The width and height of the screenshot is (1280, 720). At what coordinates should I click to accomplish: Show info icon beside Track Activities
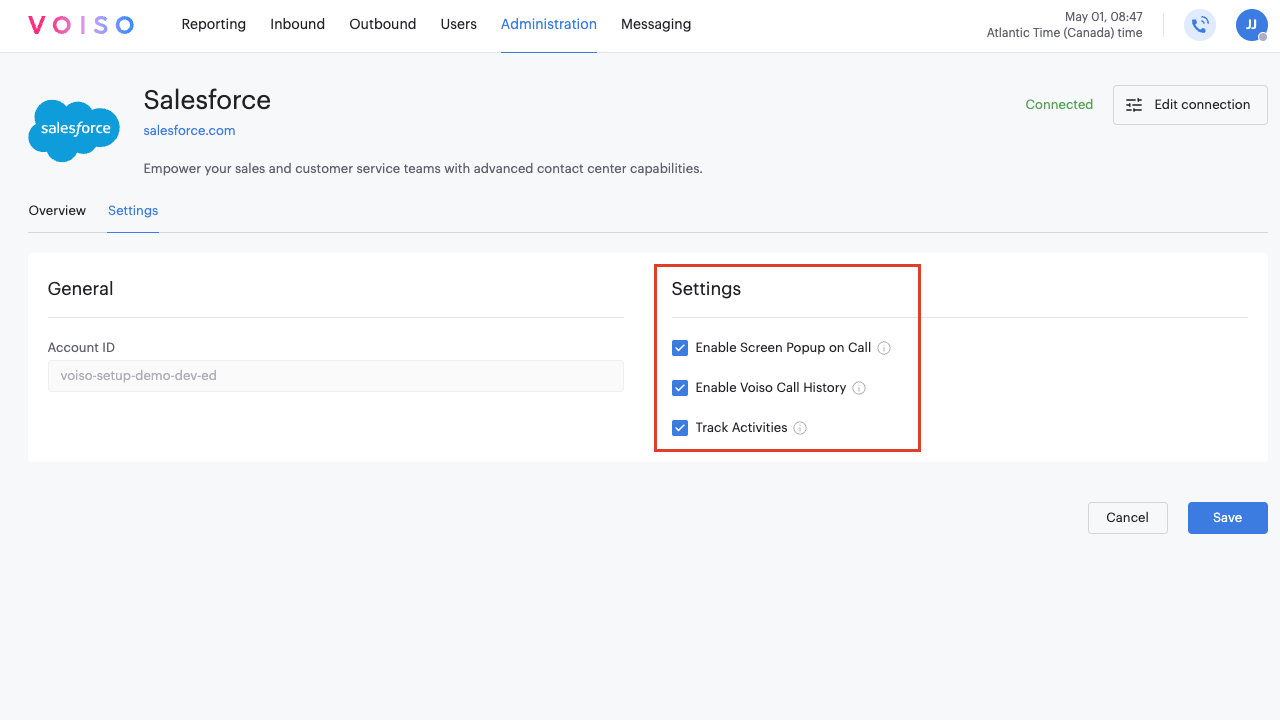pyautogui.click(x=800, y=428)
